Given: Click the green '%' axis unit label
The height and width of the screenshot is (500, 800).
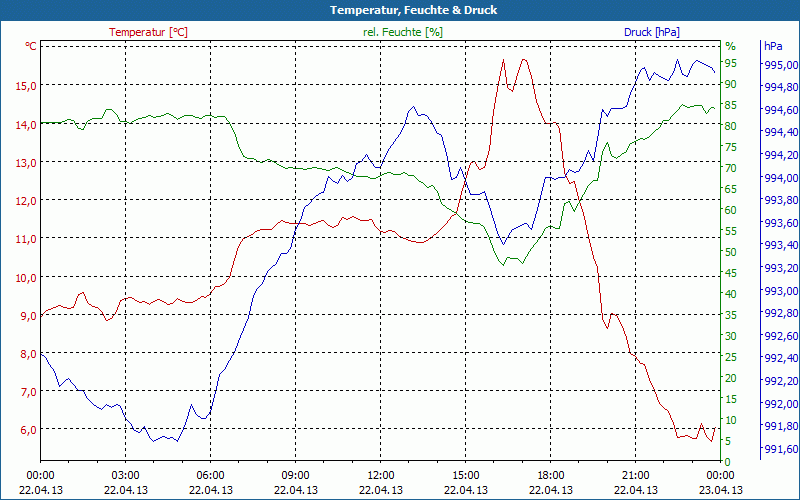Looking at the screenshot, I should (x=731, y=46).
